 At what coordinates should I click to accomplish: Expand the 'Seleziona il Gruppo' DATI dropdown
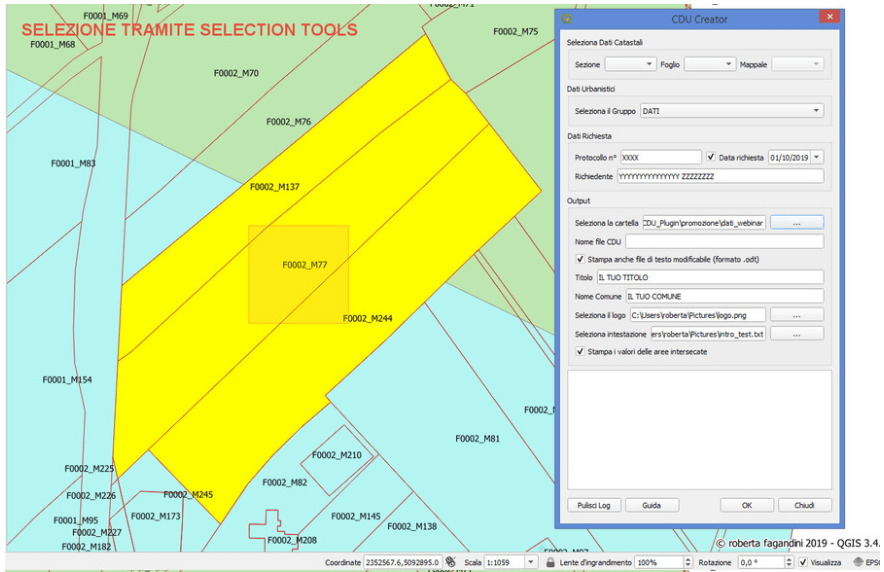coord(731,111)
